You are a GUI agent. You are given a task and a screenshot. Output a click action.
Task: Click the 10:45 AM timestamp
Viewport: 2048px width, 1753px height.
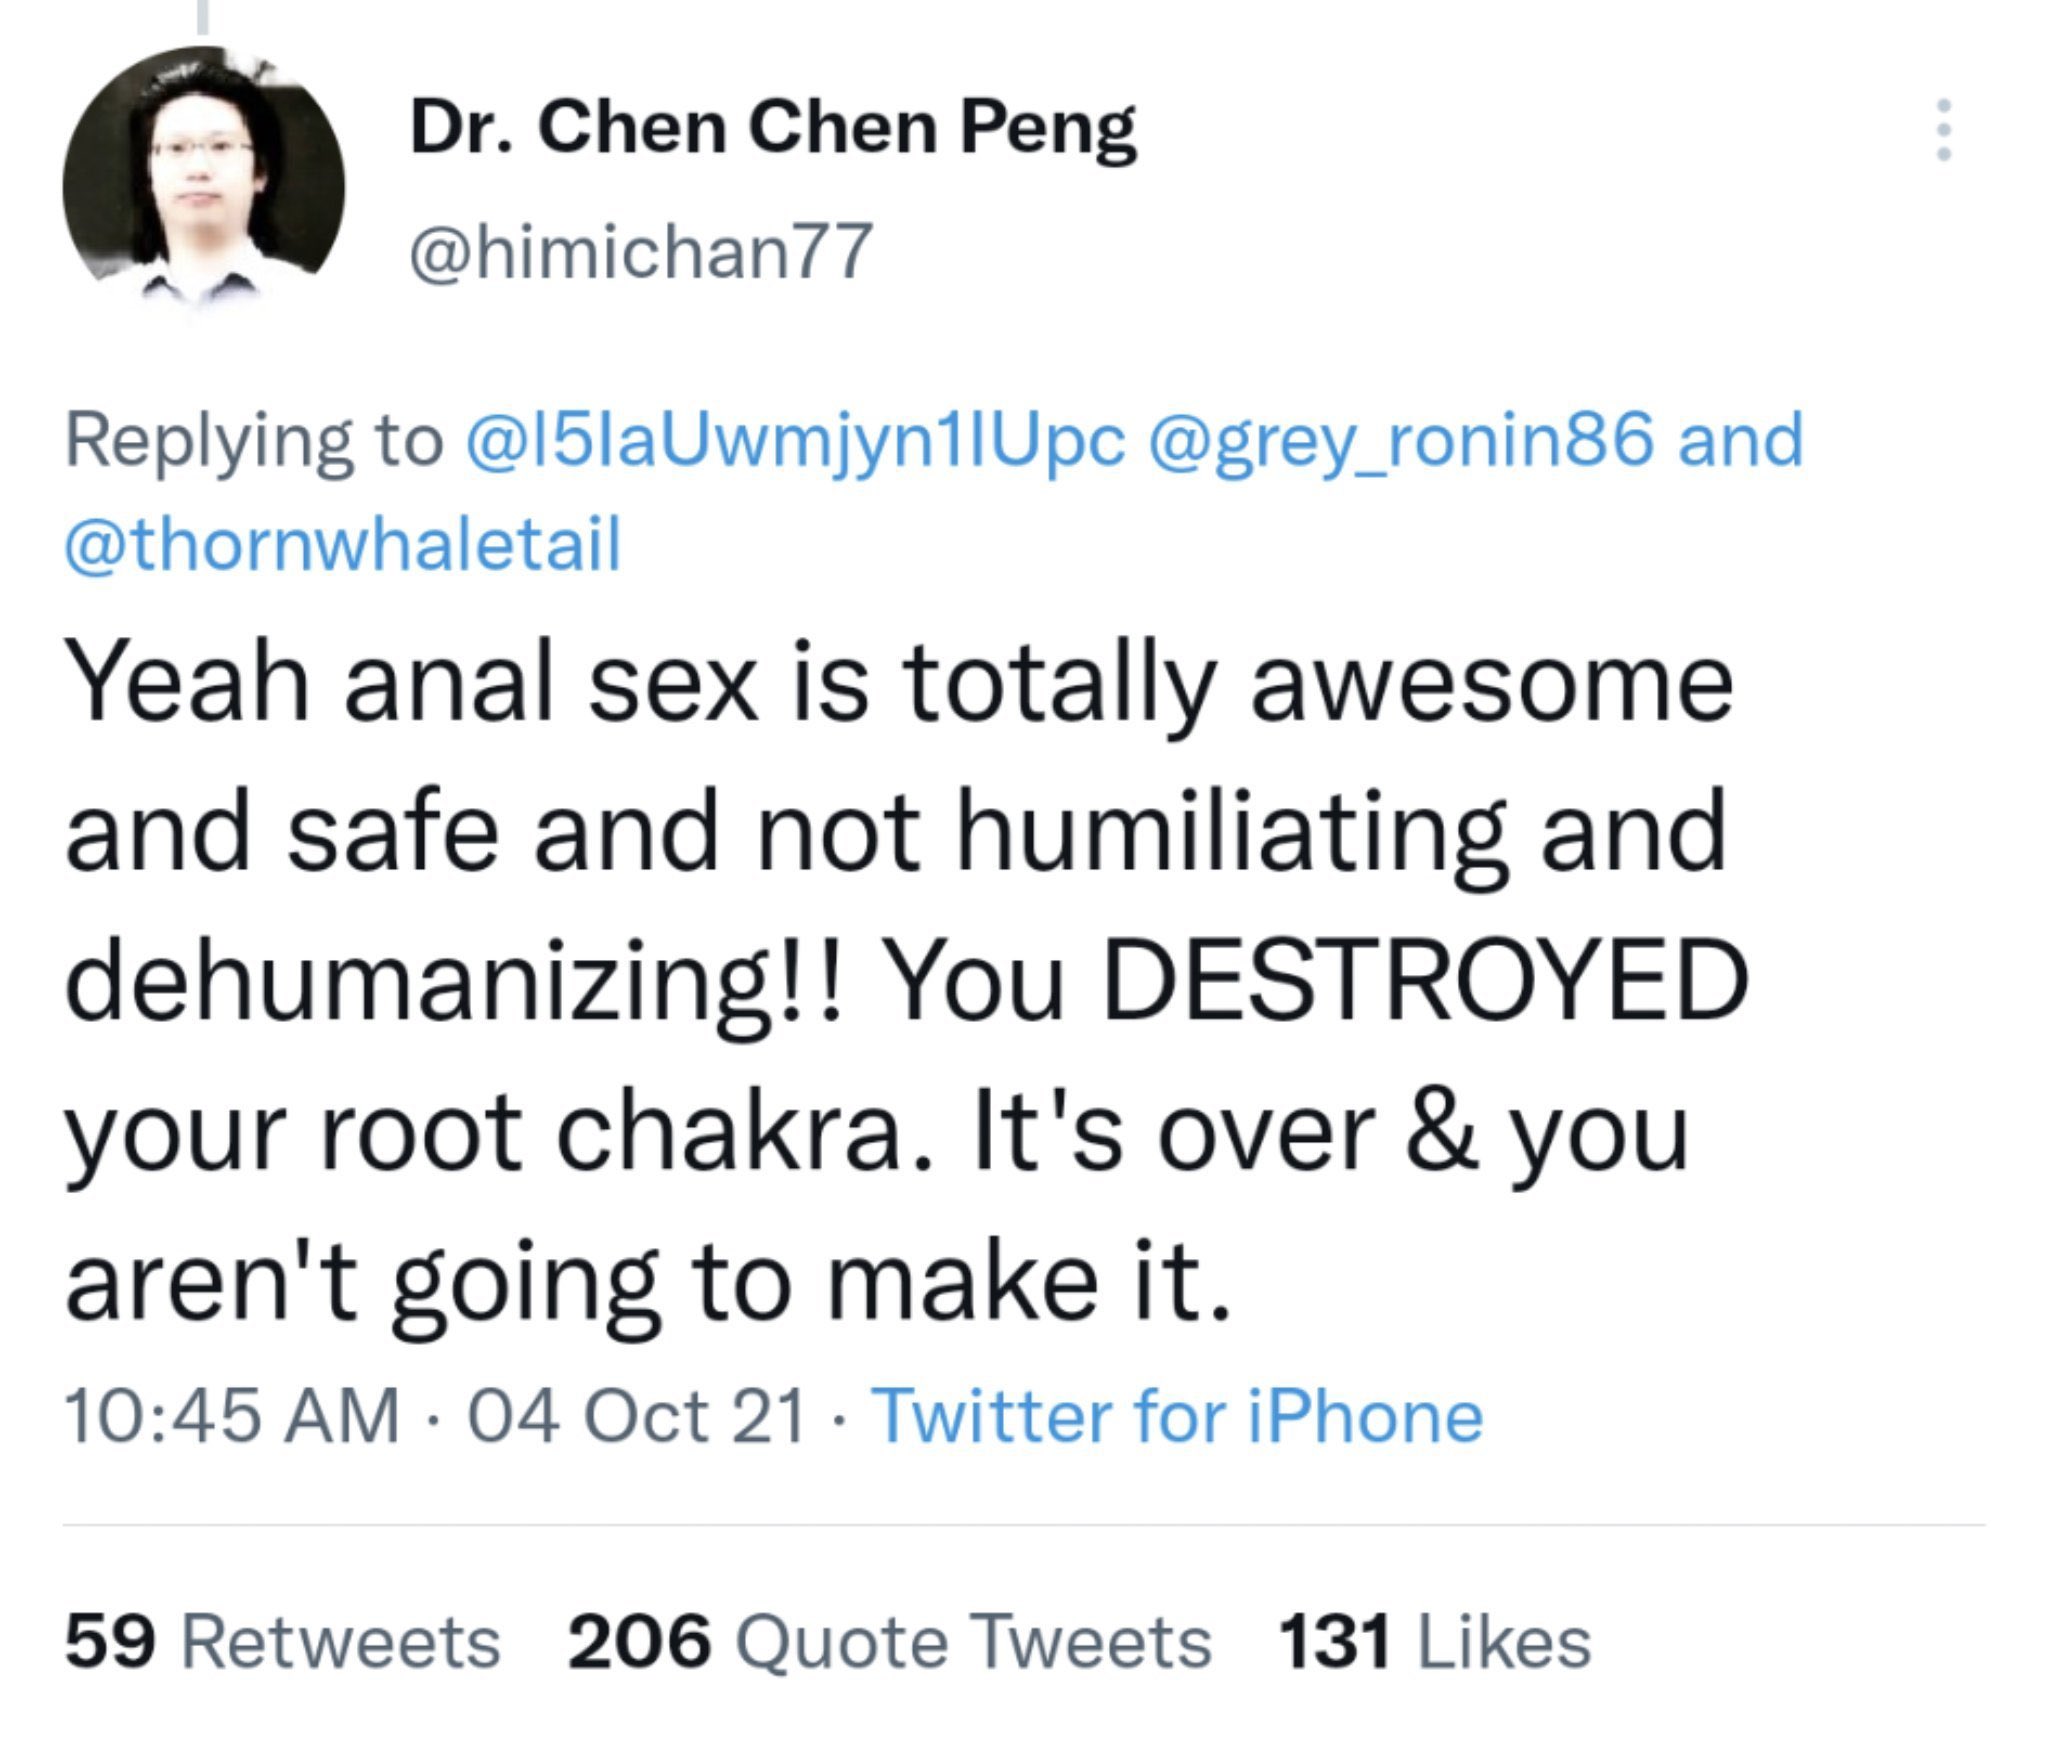(x=232, y=1416)
